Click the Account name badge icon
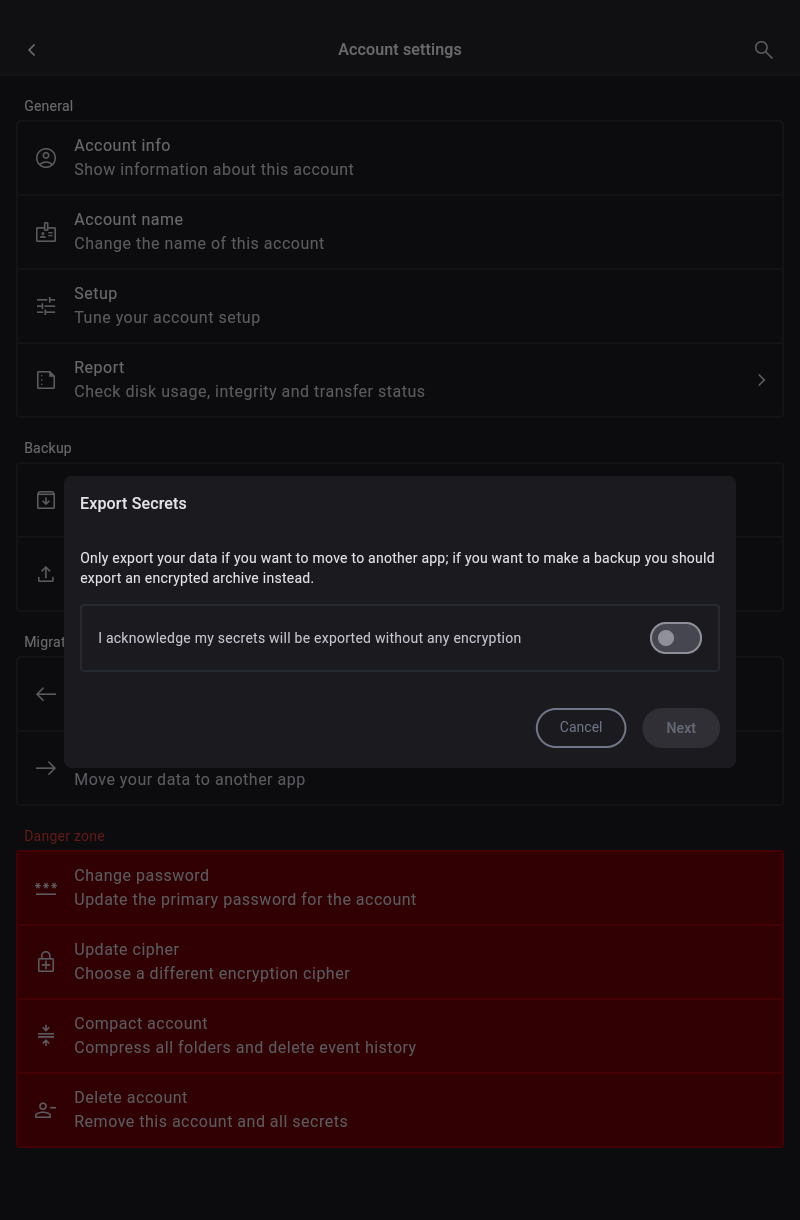Image resolution: width=800 pixels, height=1220 pixels. (46, 232)
